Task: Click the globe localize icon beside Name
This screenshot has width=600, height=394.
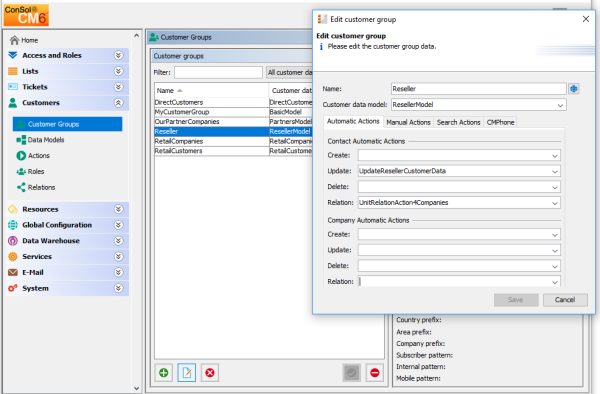Action: [574, 89]
